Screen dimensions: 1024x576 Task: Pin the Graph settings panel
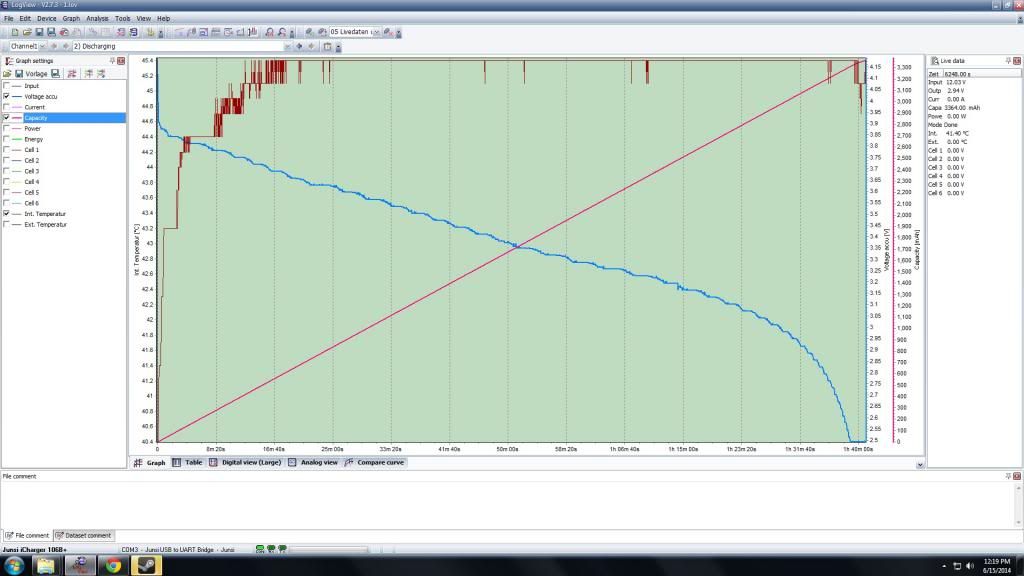pos(112,61)
